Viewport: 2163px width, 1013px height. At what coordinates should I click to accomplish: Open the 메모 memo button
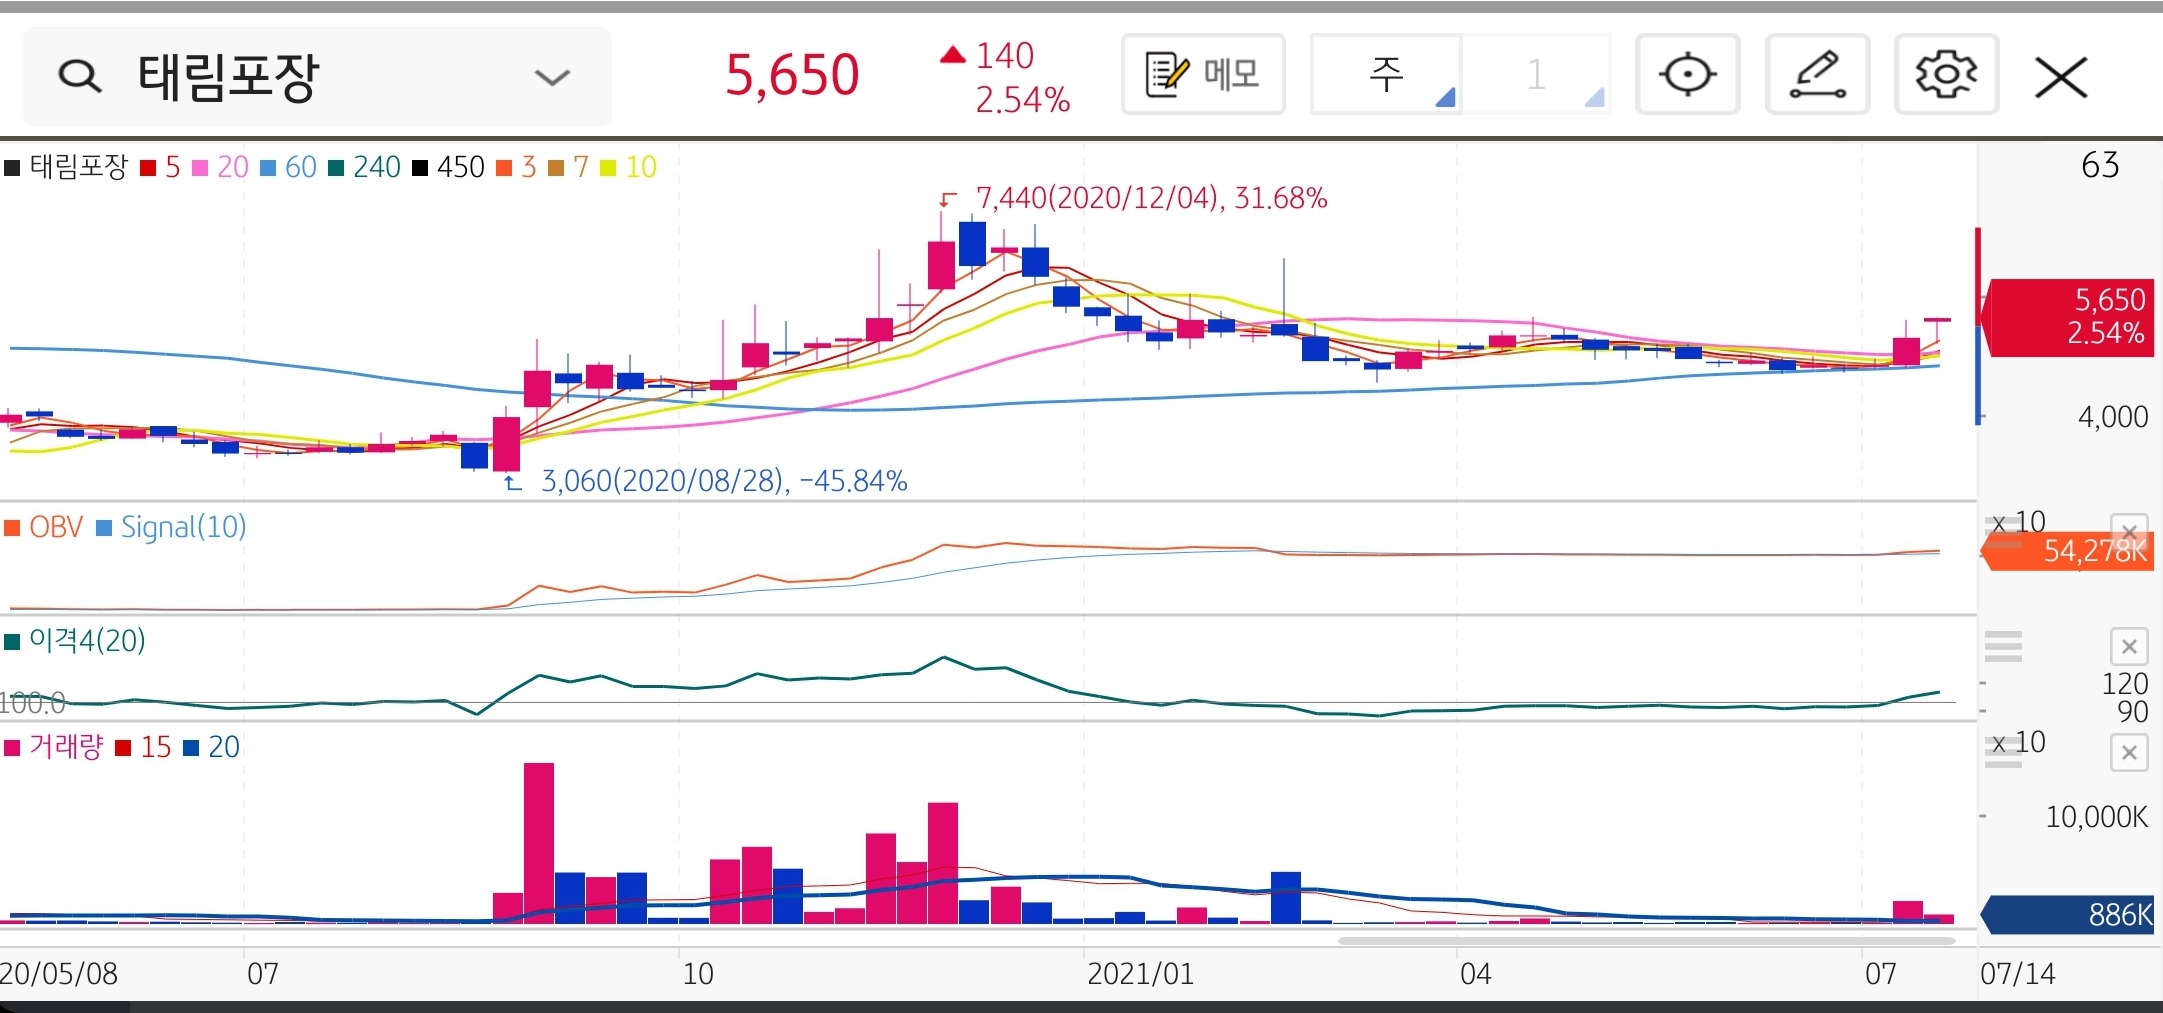point(1203,74)
